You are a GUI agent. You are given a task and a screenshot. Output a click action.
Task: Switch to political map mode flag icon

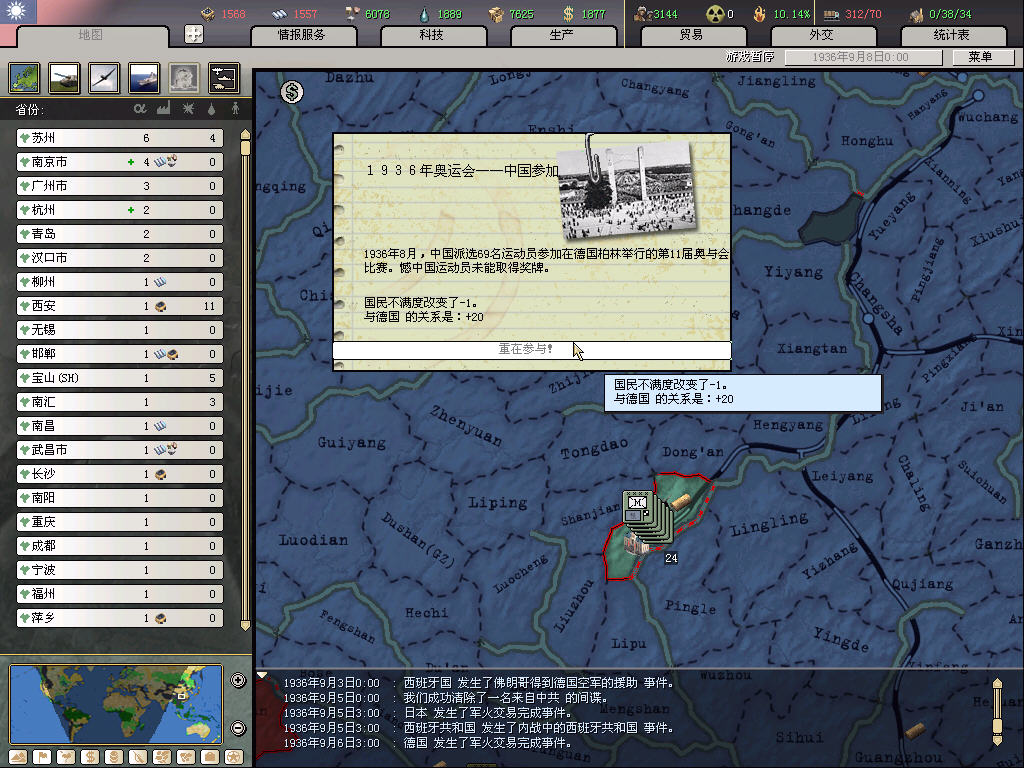pos(42,757)
